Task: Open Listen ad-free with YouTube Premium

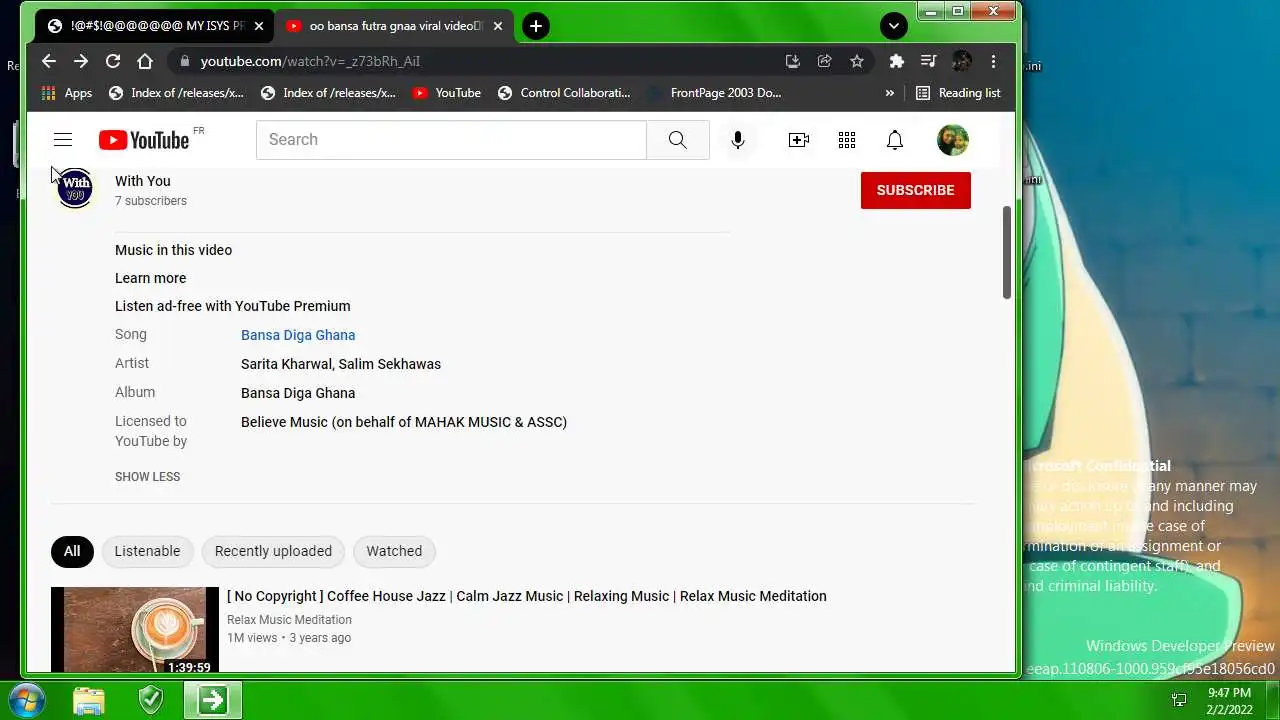Action: tap(233, 306)
